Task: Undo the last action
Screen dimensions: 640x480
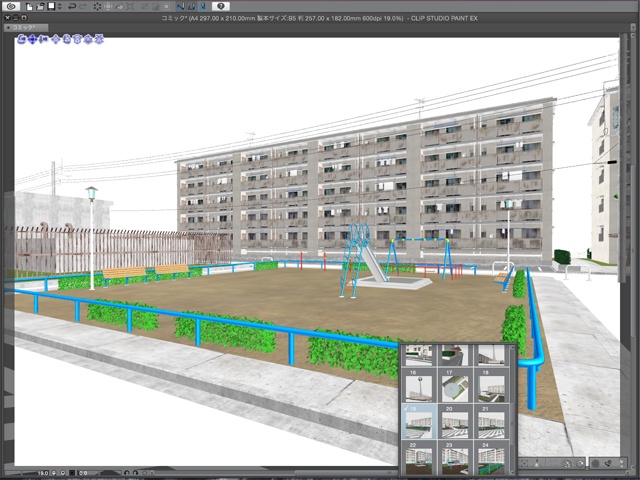Action: pos(72,7)
